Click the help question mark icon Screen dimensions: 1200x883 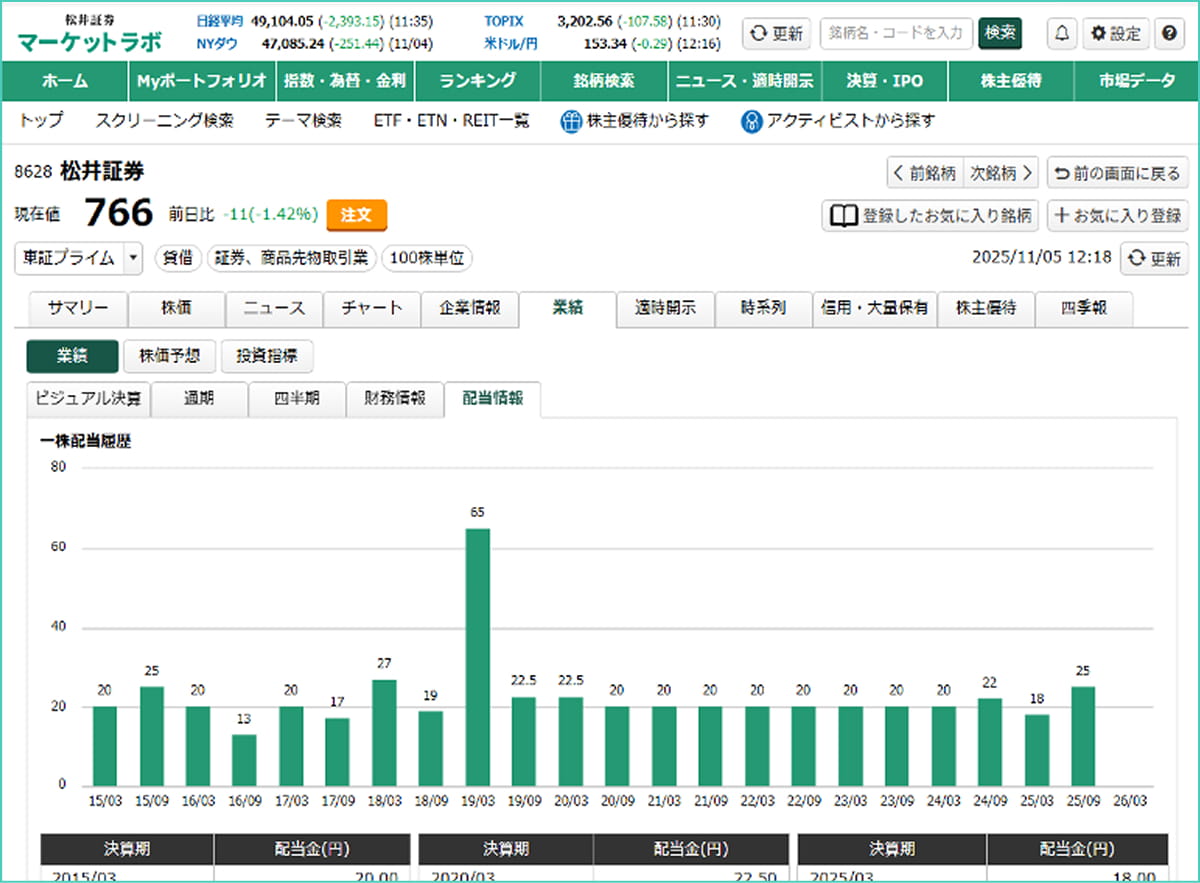tap(1168, 33)
